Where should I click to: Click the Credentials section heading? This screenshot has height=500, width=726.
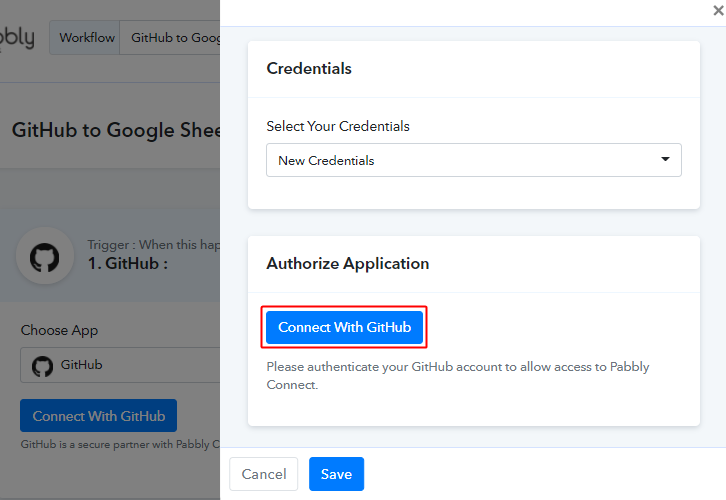click(x=309, y=69)
